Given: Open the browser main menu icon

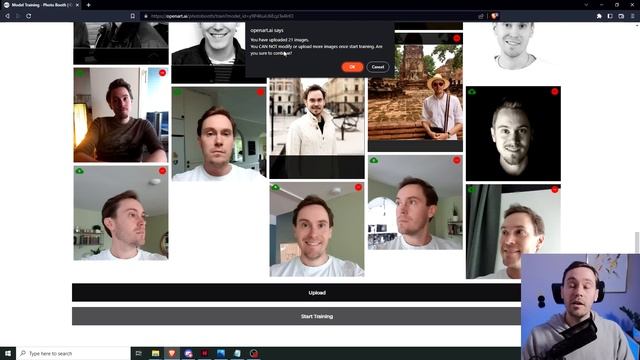Looking at the screenshot, I should tap(632, 16).
